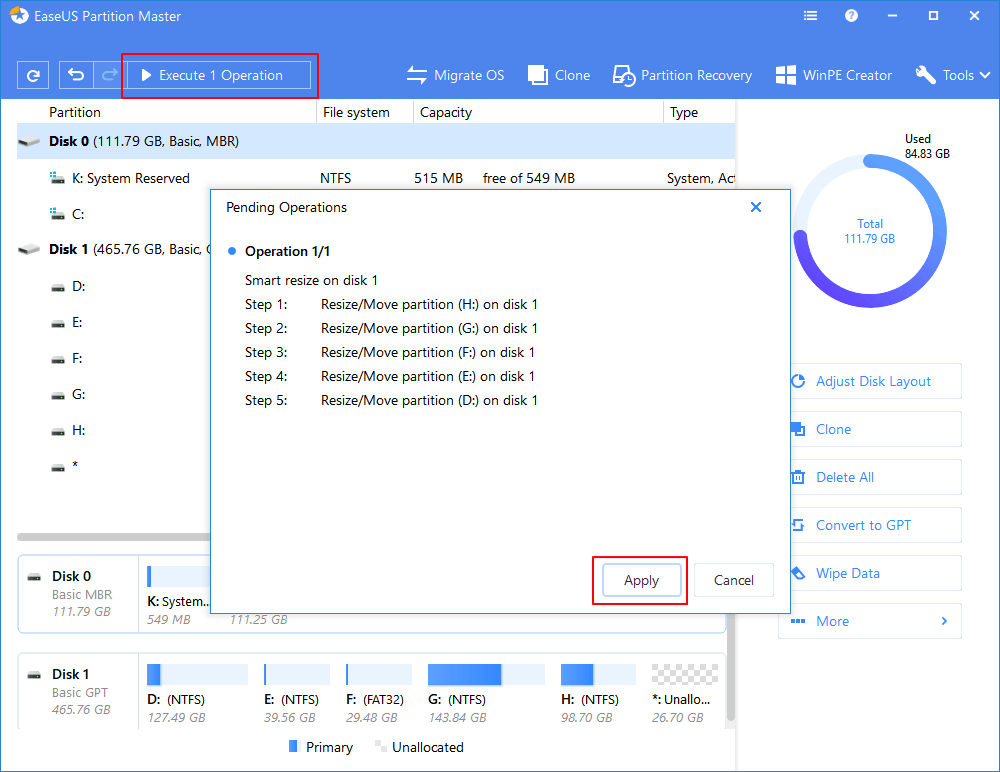Click the Total 111.79 GB usage ring
Image resolution: width=1000 pixels, height=772 pixels.
click(870, 231)
